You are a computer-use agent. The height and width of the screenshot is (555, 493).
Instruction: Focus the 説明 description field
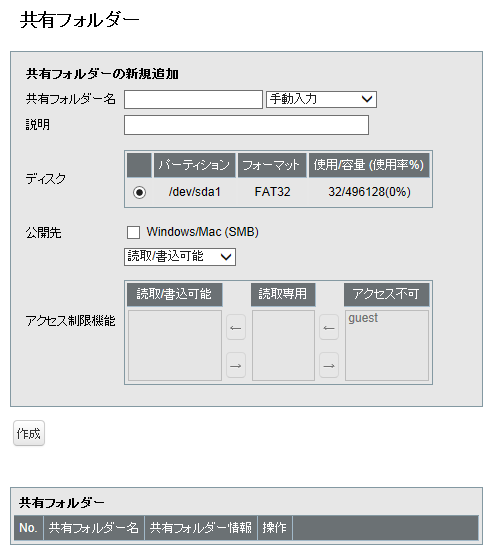(x=246, y=125)
